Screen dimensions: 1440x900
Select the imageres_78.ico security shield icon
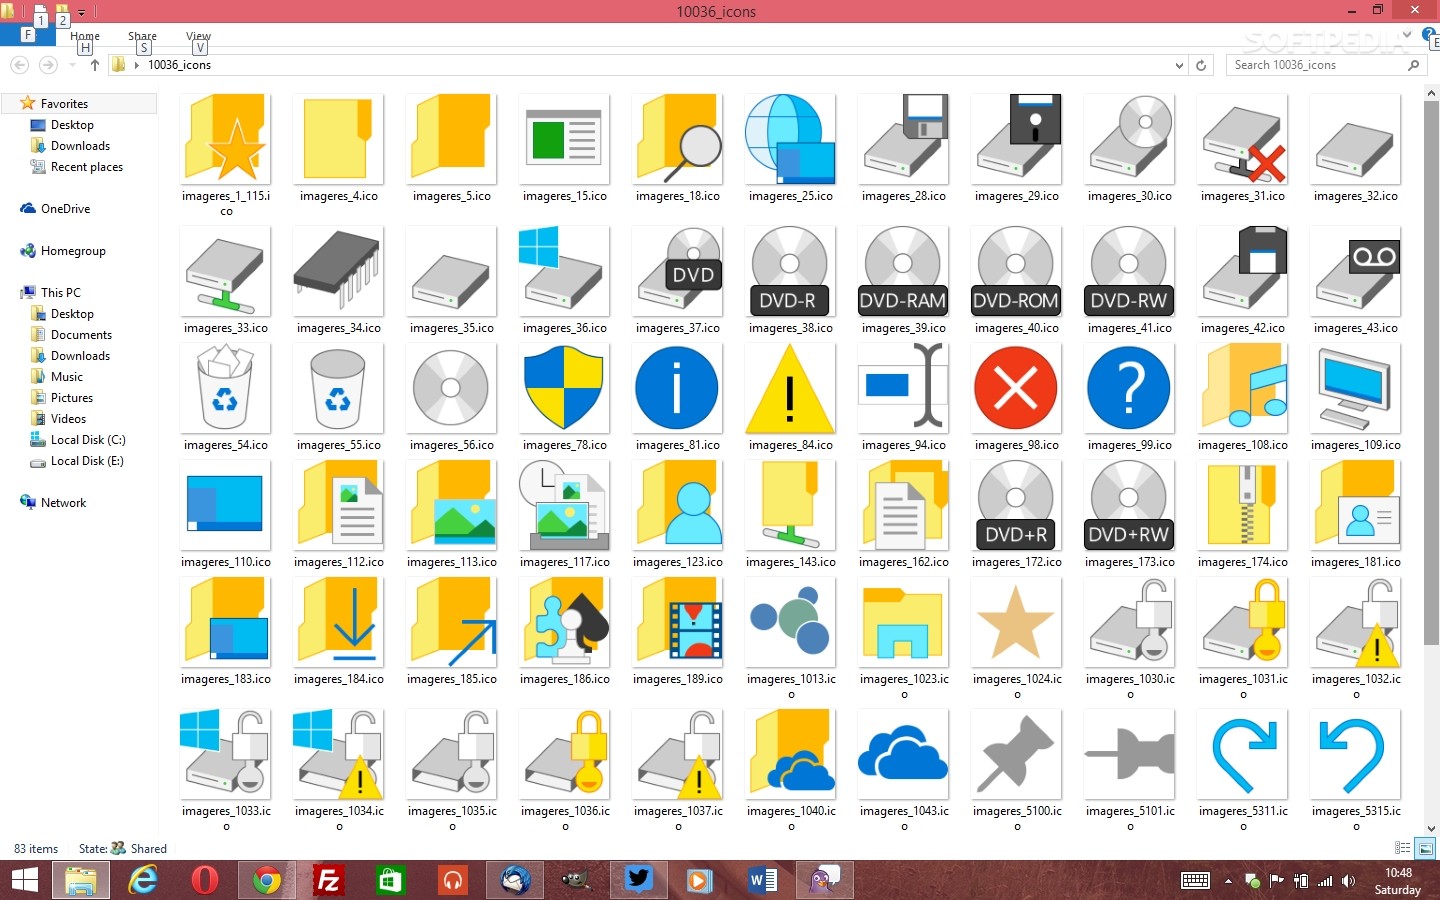pos(564,388)
